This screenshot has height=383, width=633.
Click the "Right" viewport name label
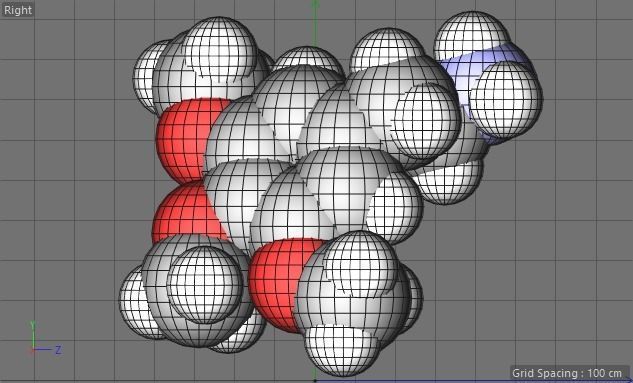click(18, 10)
